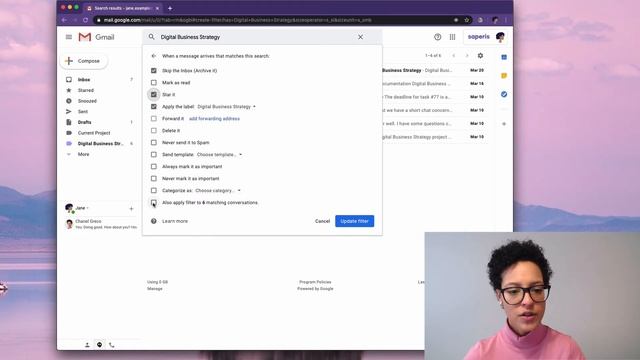Open the Drafts folder
Viewport: 640px width, 360px height.
(x=84, y=122)
